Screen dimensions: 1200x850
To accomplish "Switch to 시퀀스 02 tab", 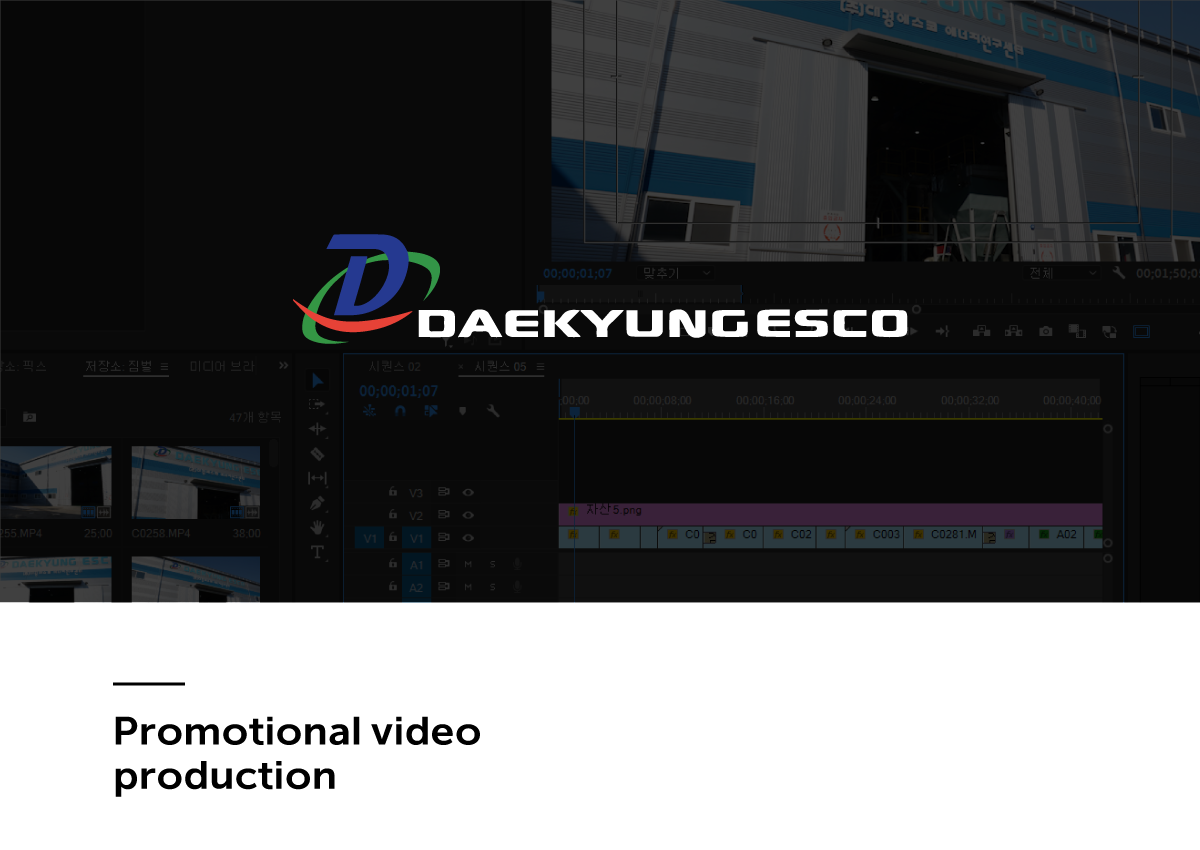I will coord(395,367).
